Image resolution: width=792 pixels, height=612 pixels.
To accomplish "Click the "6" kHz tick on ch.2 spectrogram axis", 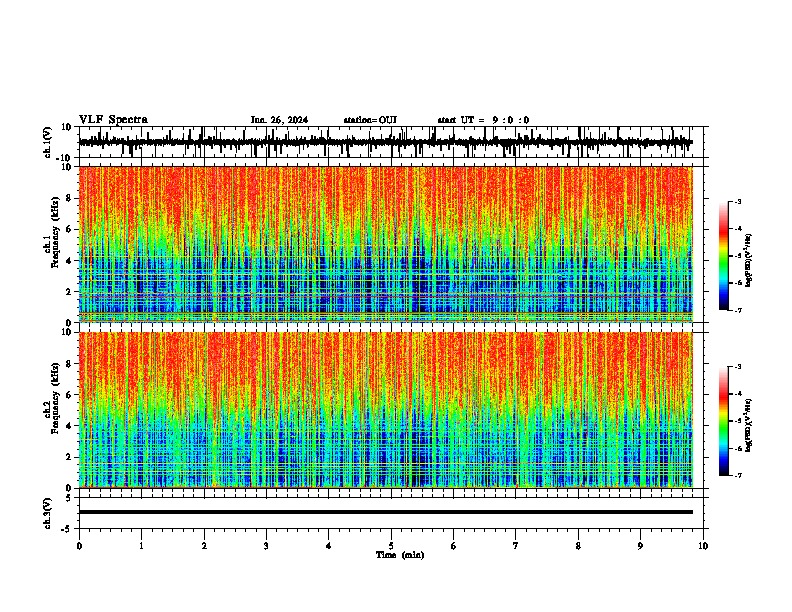I will [x=69, y=395].
